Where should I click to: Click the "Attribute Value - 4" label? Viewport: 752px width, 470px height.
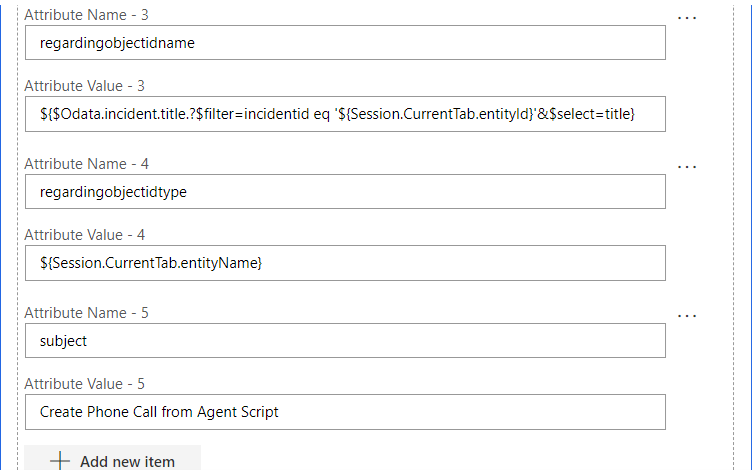[x=86, y=235]
